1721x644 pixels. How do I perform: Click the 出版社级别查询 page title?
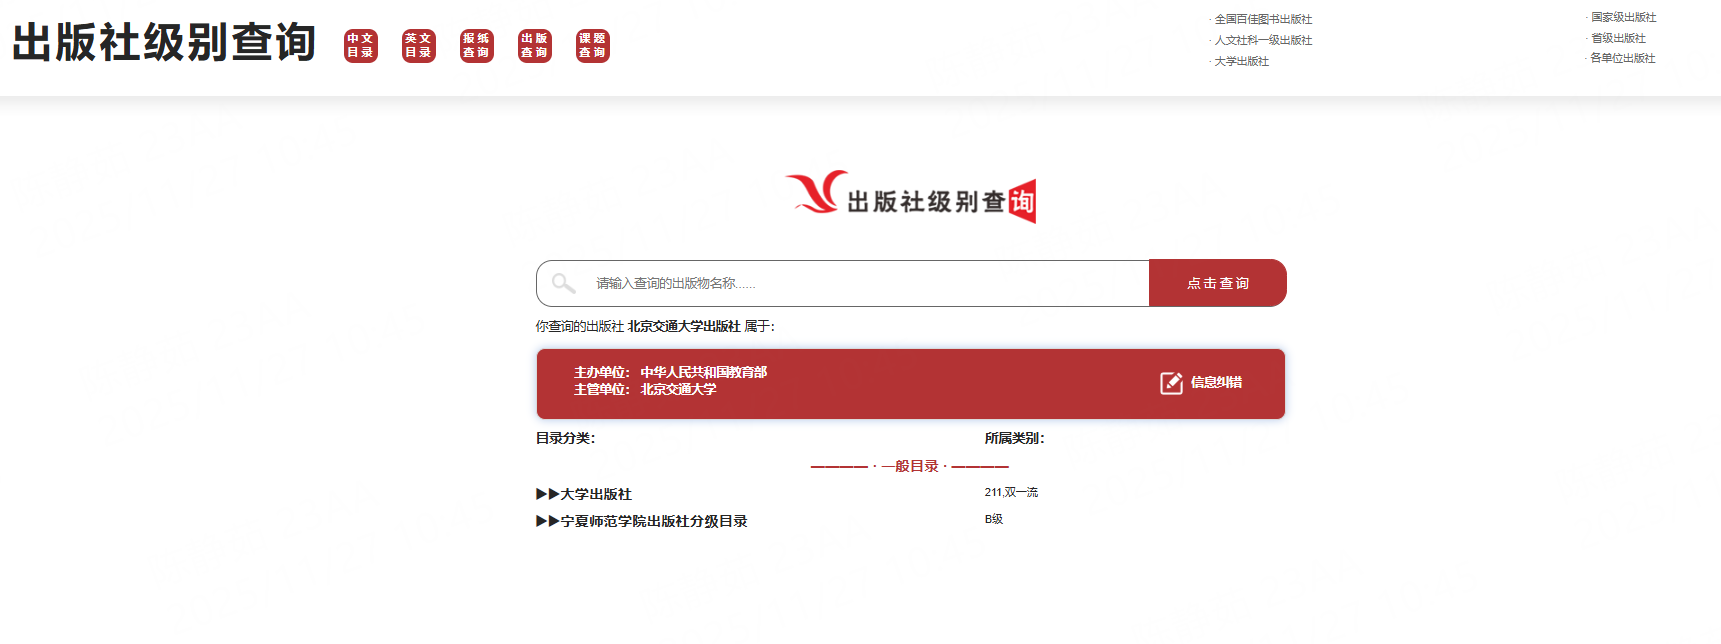coord(164,44)
